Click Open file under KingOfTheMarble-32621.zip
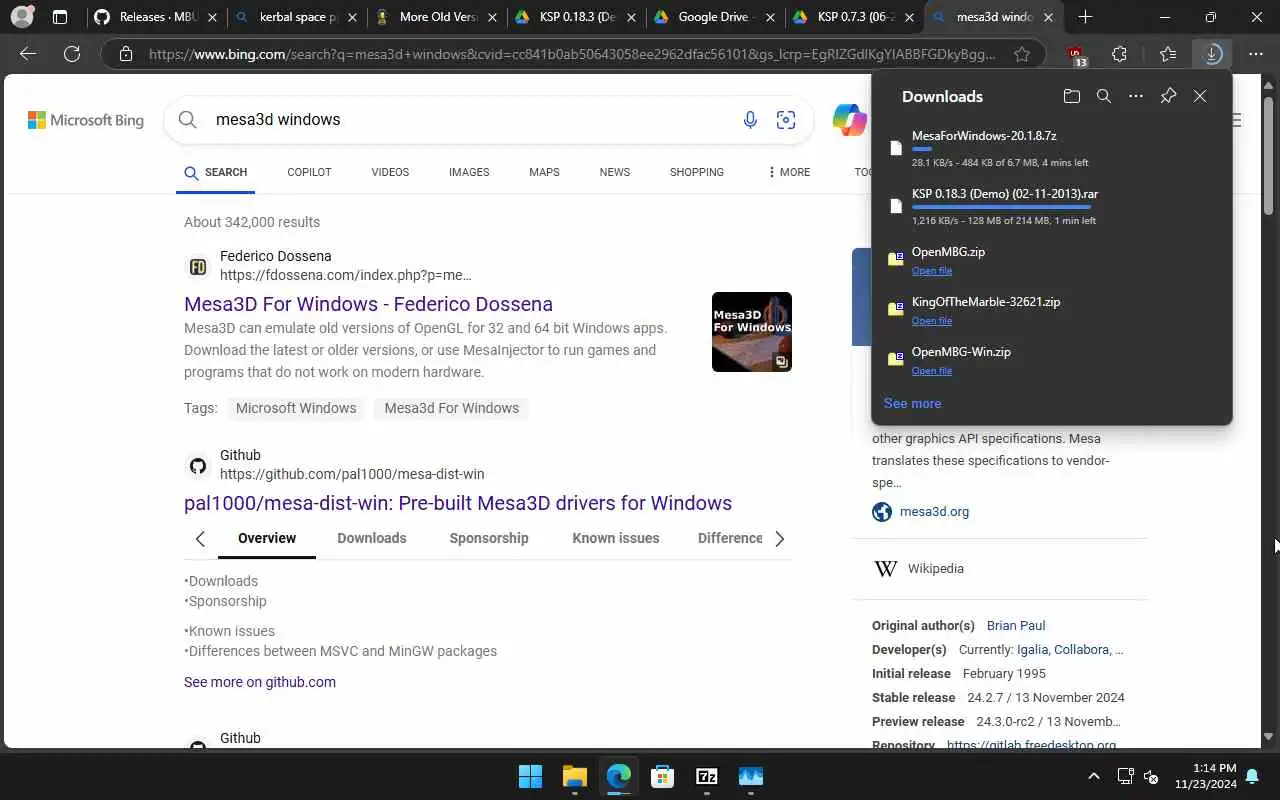Viewport: 1280px width, 800px height. tap(932, 321)
